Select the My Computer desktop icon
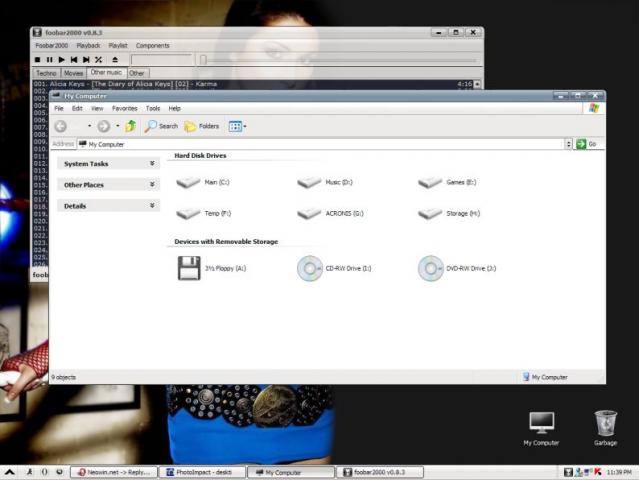 (541, 428)
